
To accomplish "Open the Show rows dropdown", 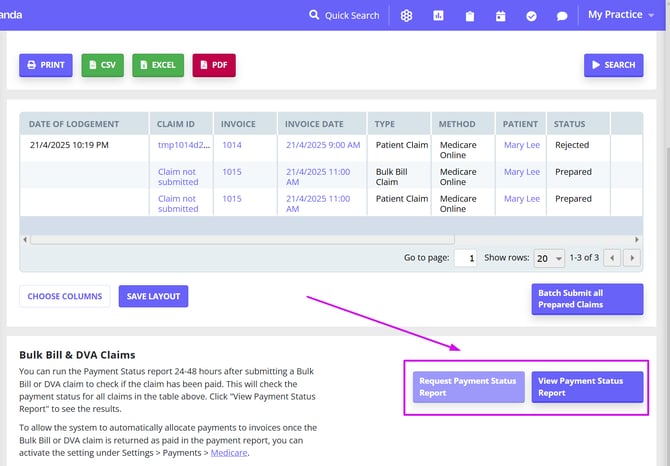I will (549, 258).
